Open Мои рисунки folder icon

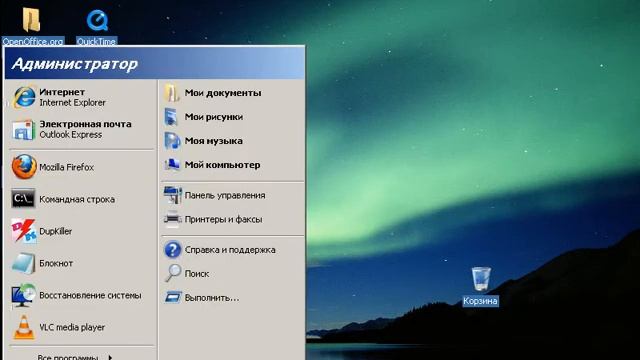coord(172,117)
